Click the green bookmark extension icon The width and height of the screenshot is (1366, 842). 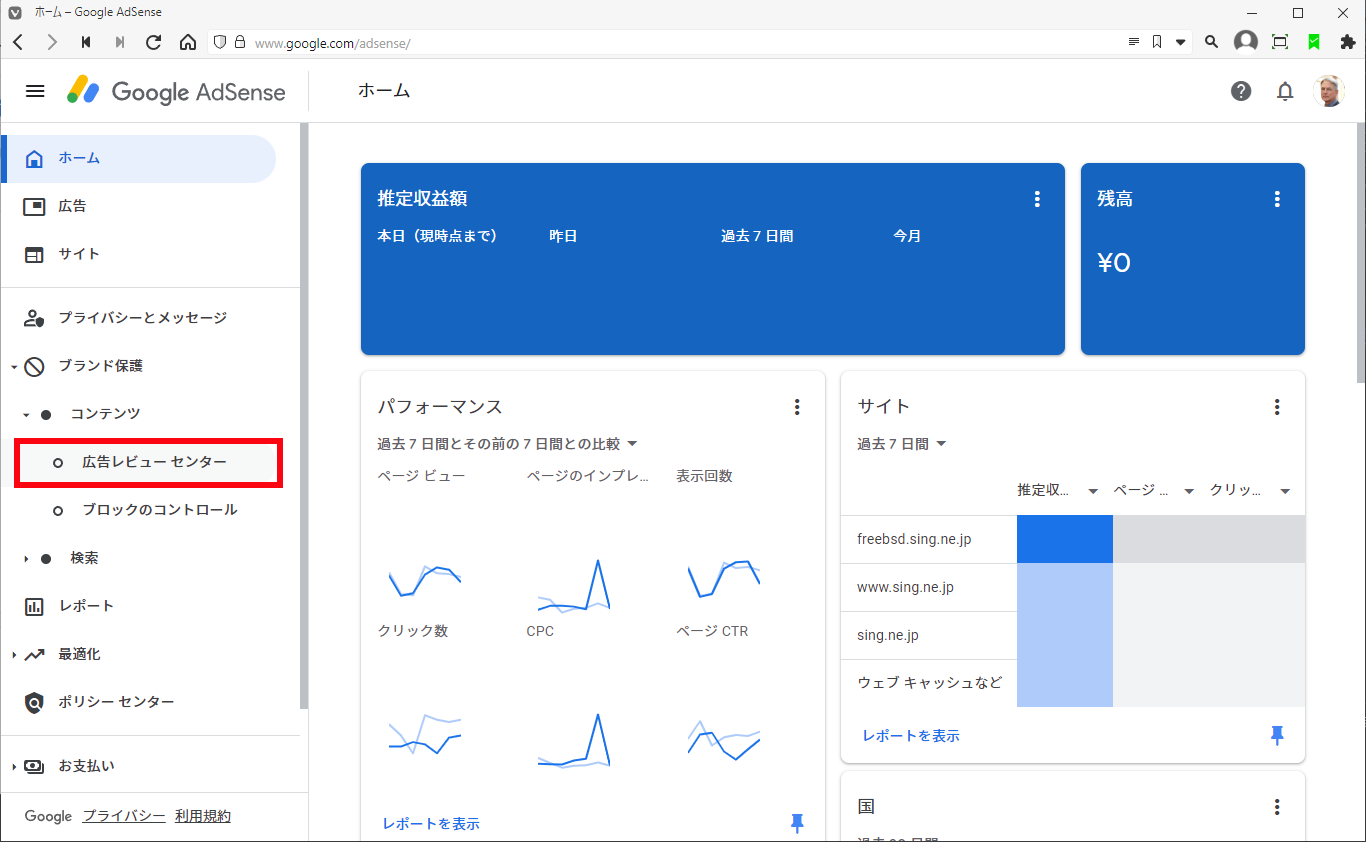pyautogui.click(x=1314, y=42)
